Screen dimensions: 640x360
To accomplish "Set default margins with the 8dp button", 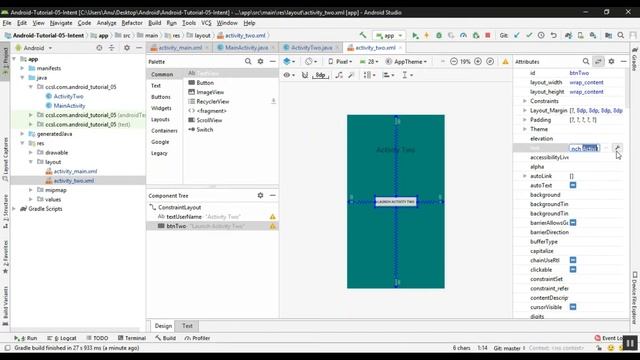I will point(320,75).
